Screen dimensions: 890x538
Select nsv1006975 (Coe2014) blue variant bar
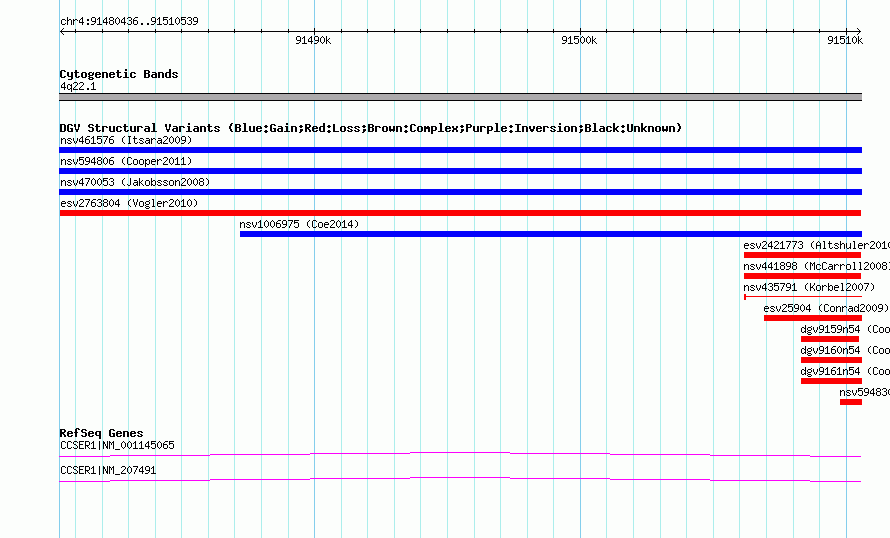(x=551, y=234)
